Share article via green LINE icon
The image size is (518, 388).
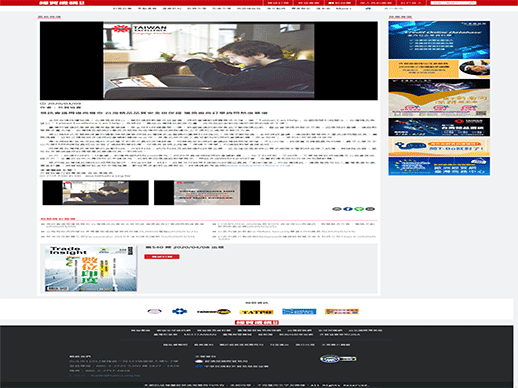coord(359,209)
